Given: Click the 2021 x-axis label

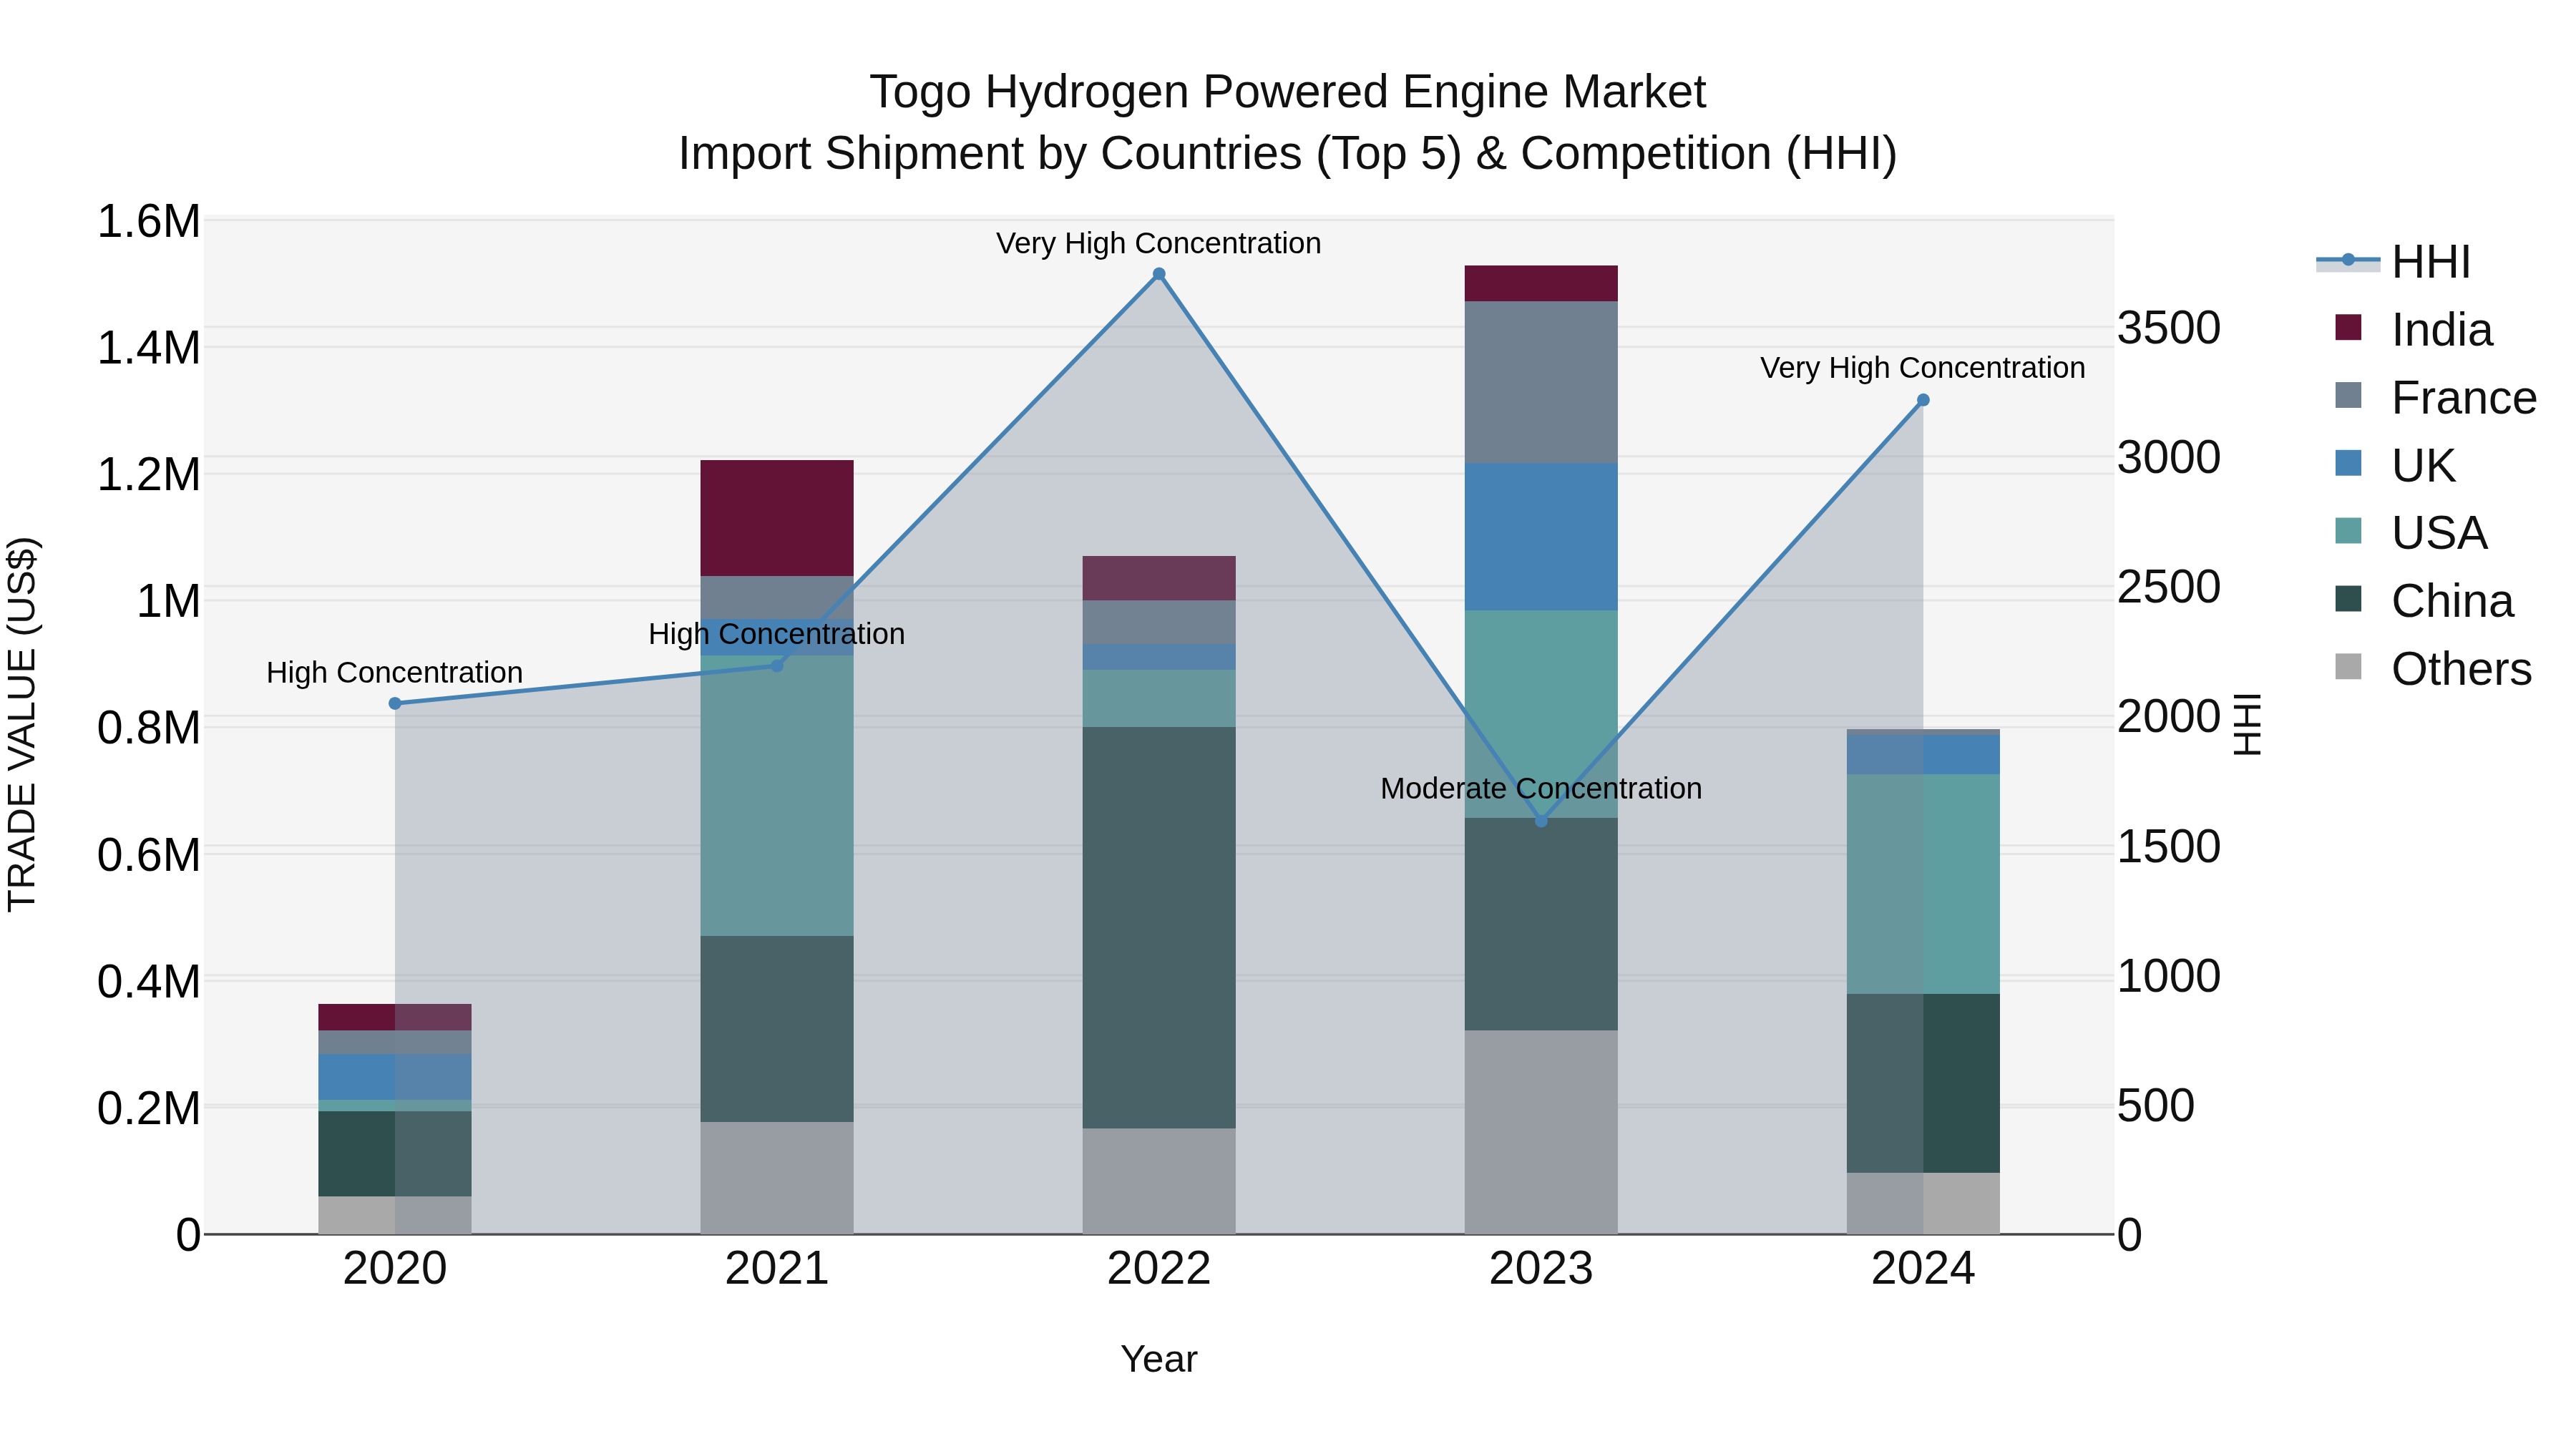Looking at the screenshot, I should 777,1269.
